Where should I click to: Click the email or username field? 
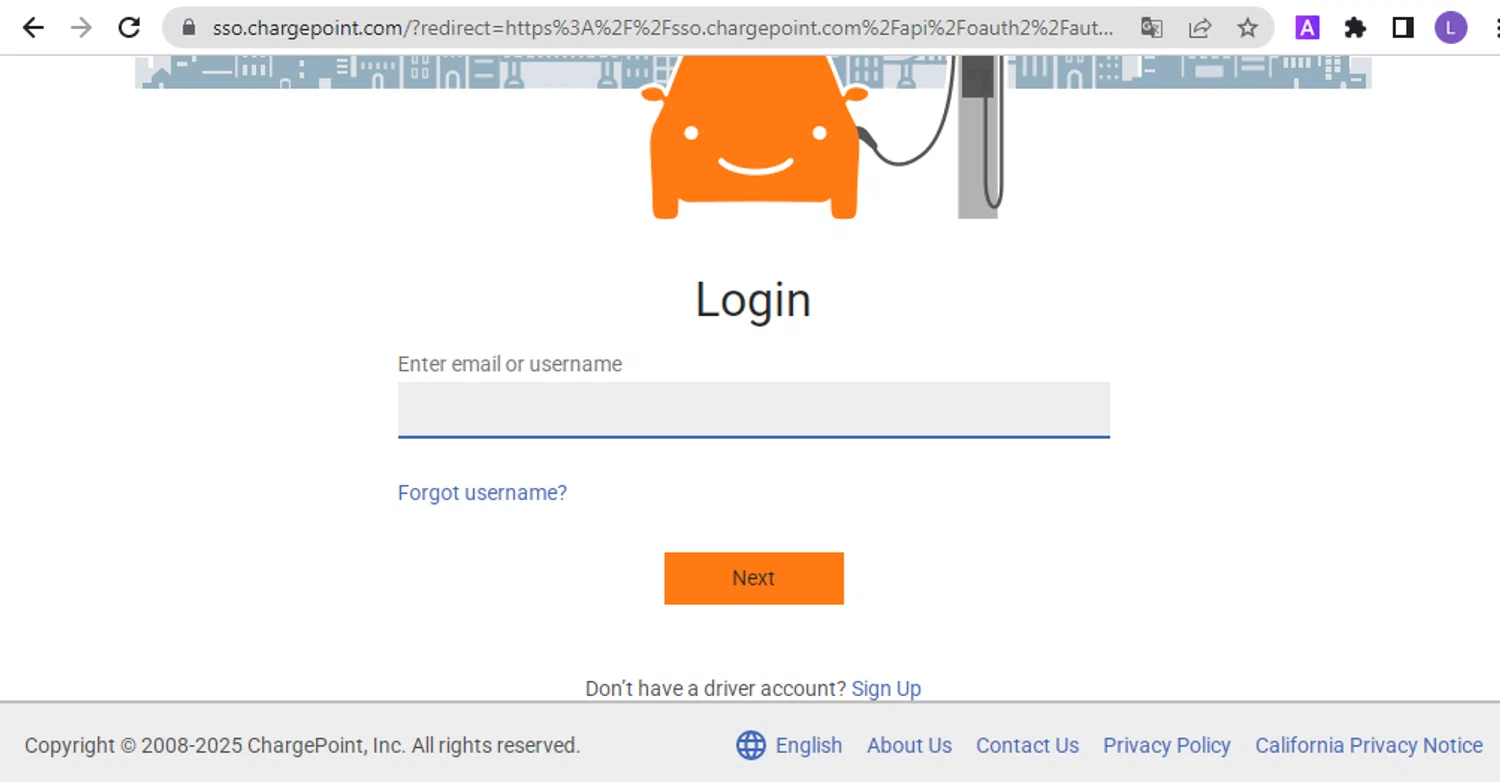pyautogui.click(x=754, y=410)
